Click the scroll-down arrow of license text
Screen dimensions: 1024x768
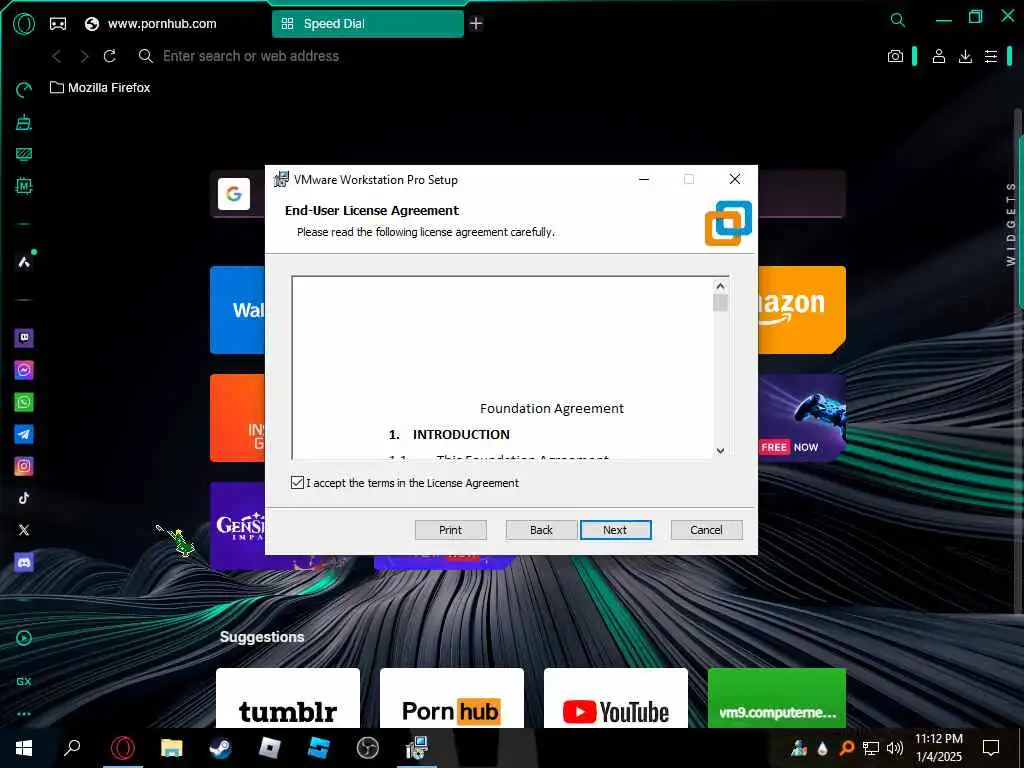(x=720, y=451)
